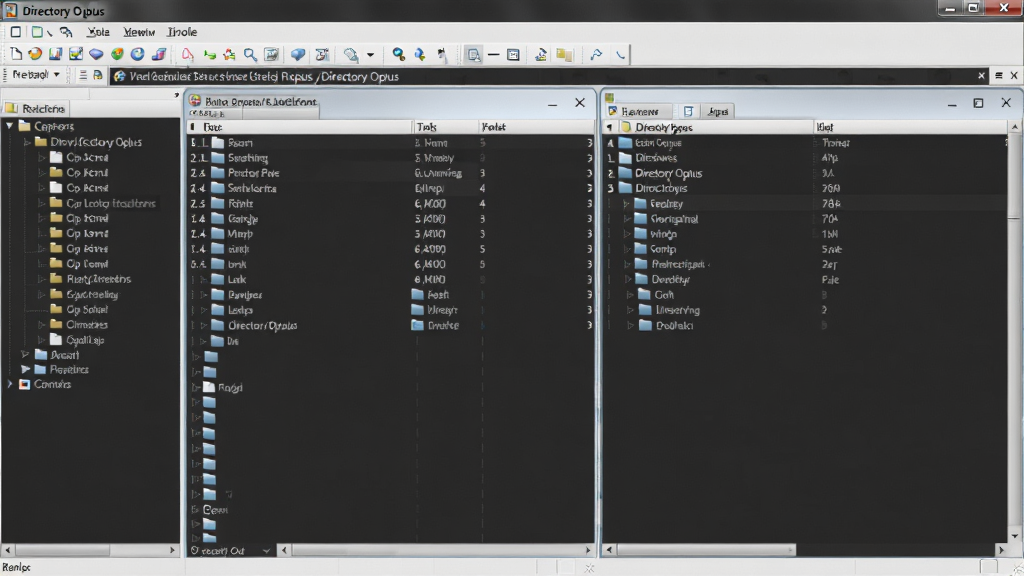Expand the 'Goft' folder in right panel
This screenshot has height=576, width=1024.
(x=630, y=295)
